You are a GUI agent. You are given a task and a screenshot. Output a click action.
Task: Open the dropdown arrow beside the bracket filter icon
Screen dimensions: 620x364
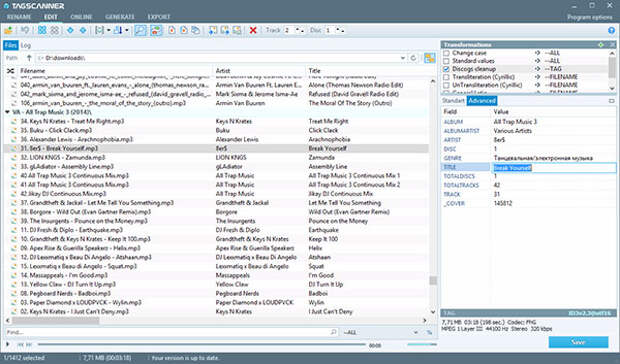pos(108,30)
